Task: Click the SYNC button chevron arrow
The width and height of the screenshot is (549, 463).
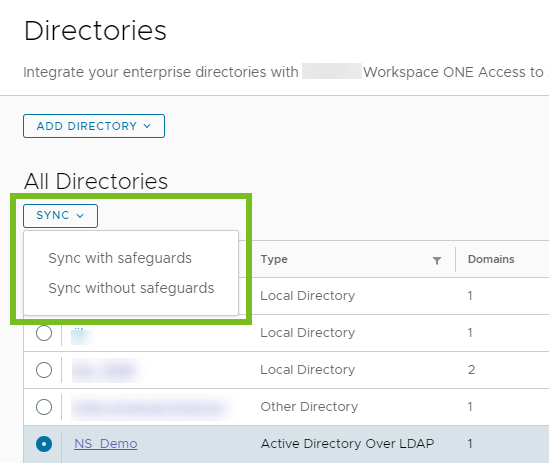Action: coord(80,216)
